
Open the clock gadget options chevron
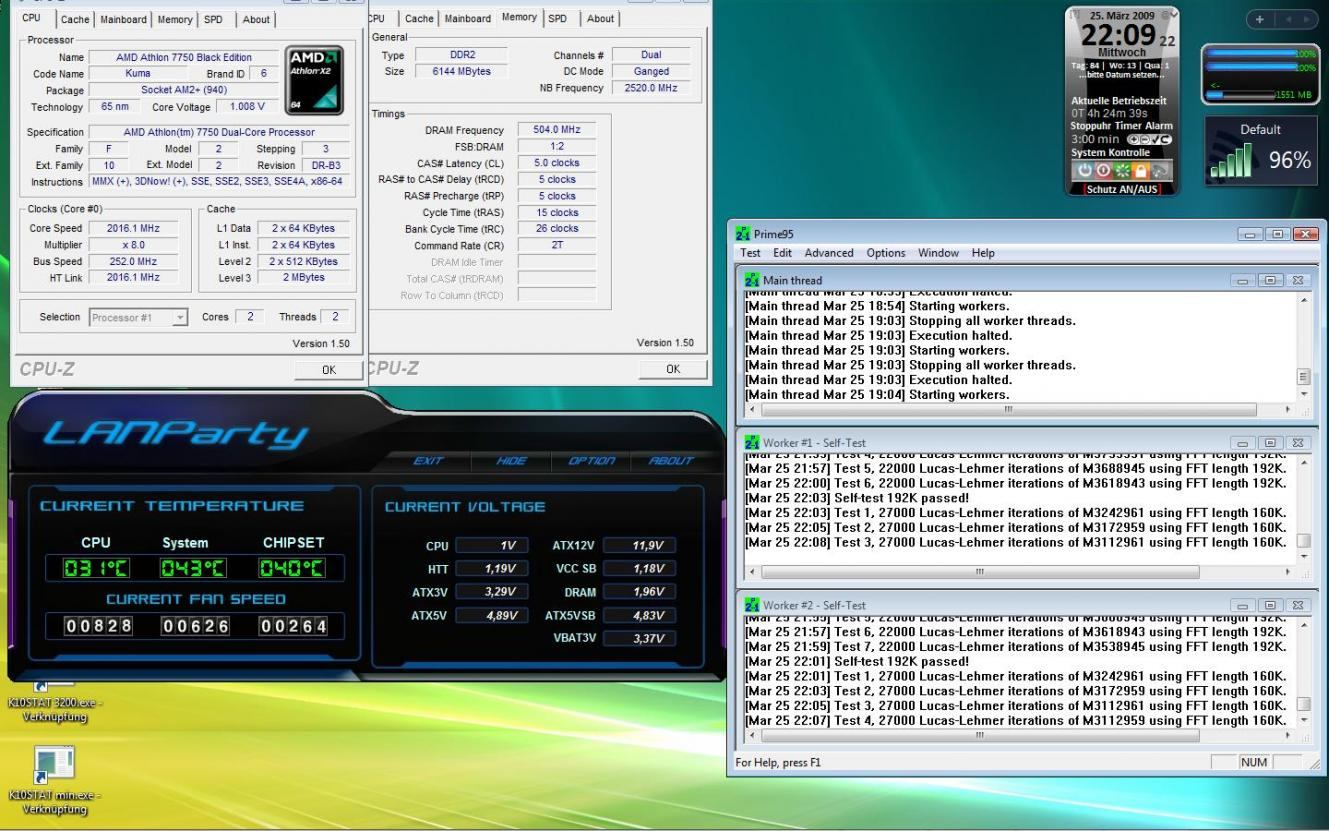point(1175,14)
